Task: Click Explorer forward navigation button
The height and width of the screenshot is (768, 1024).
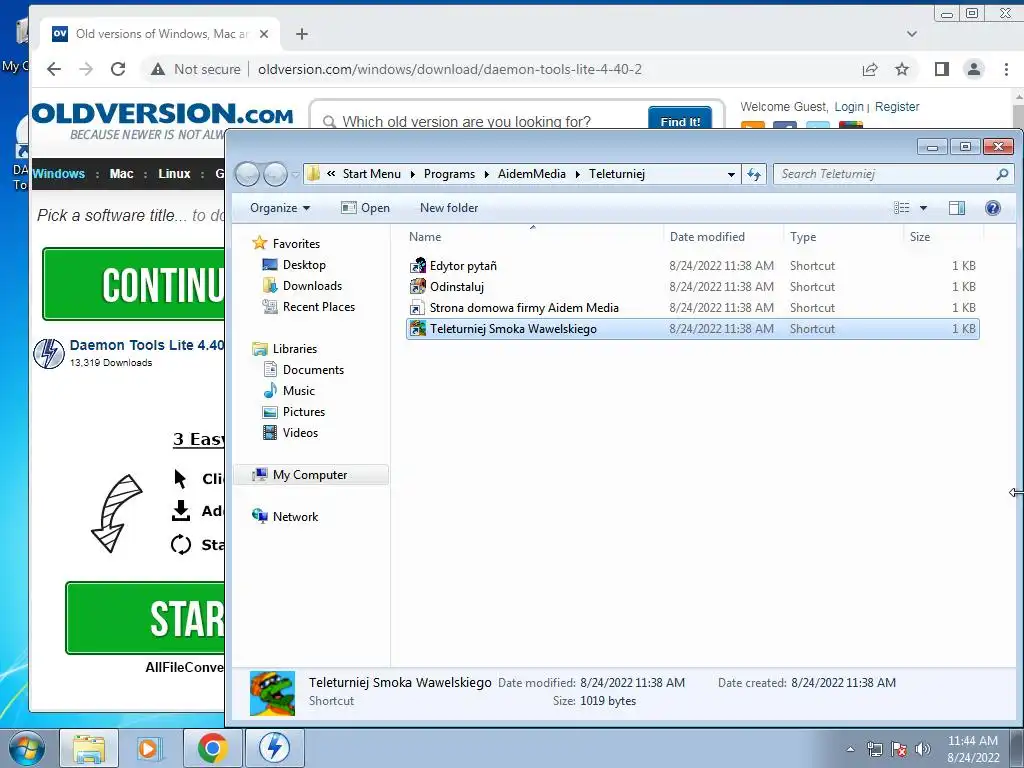Action: click(x=275, y=174)
